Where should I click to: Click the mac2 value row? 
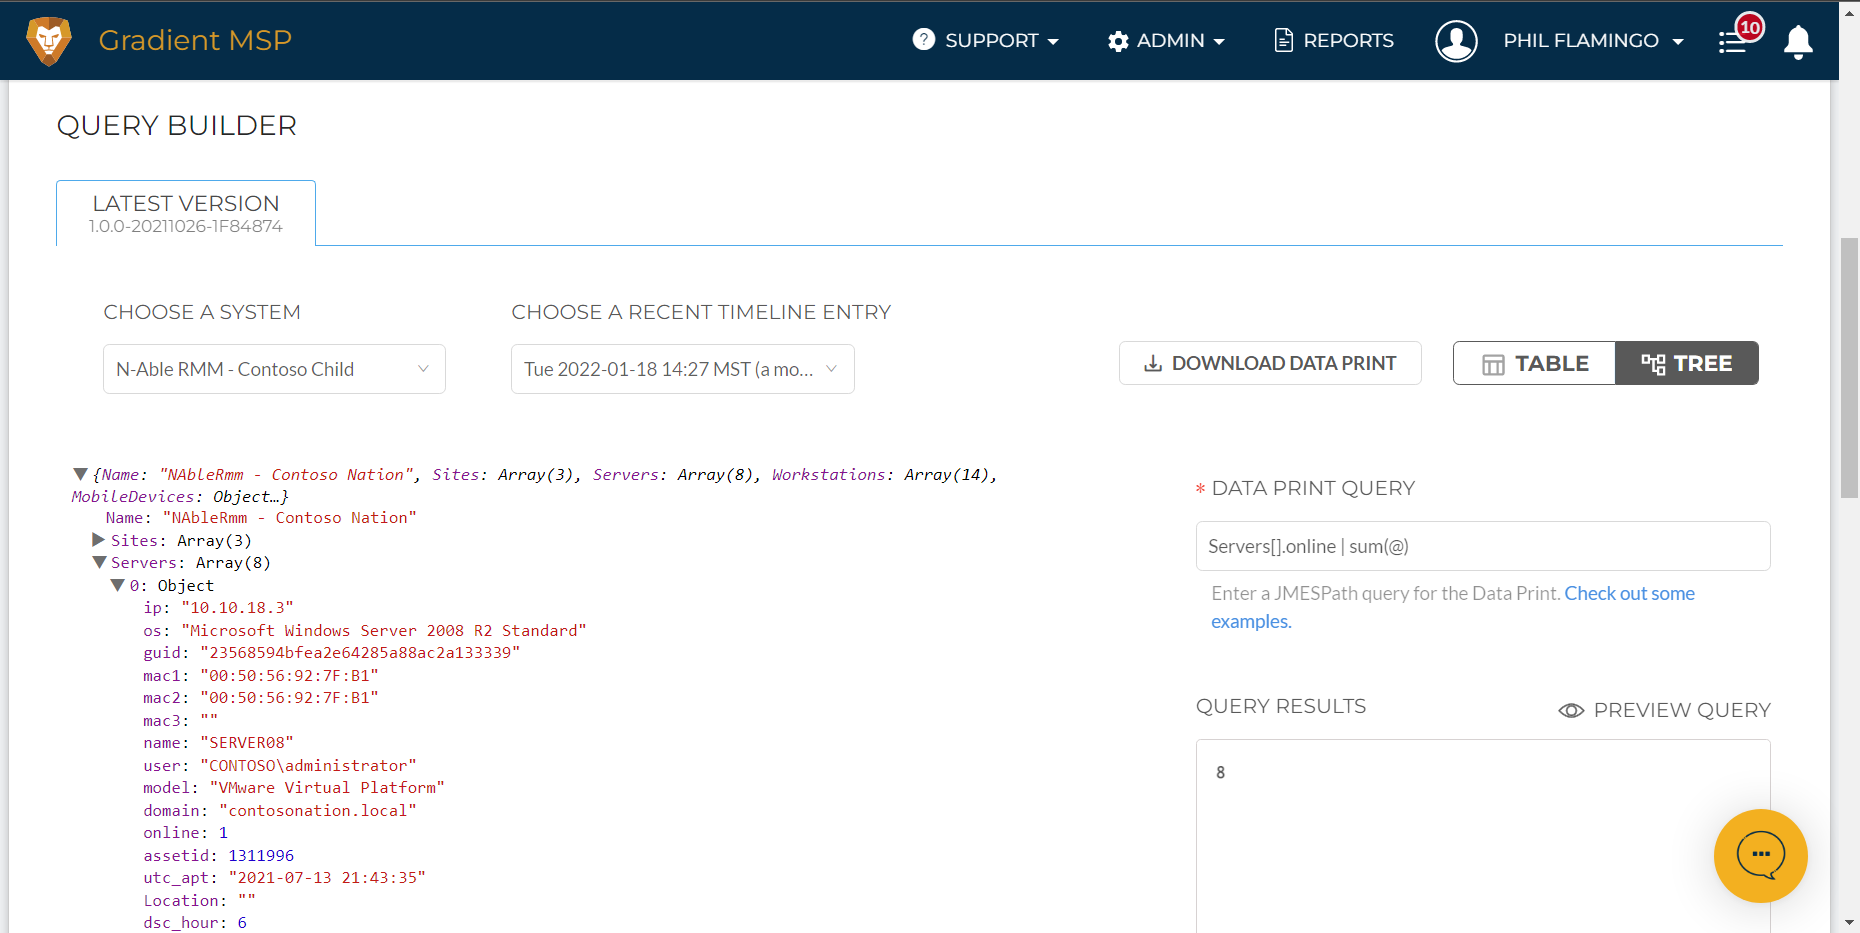261,698
